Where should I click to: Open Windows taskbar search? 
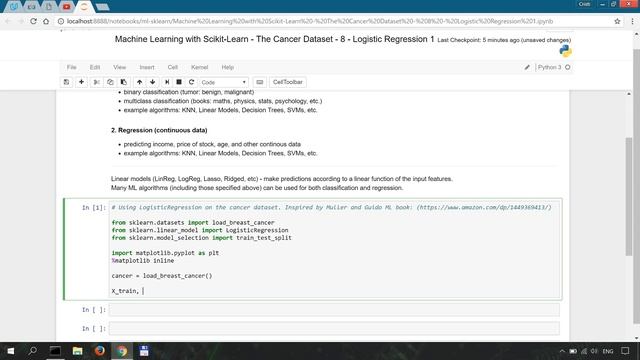tap(33, 351)
